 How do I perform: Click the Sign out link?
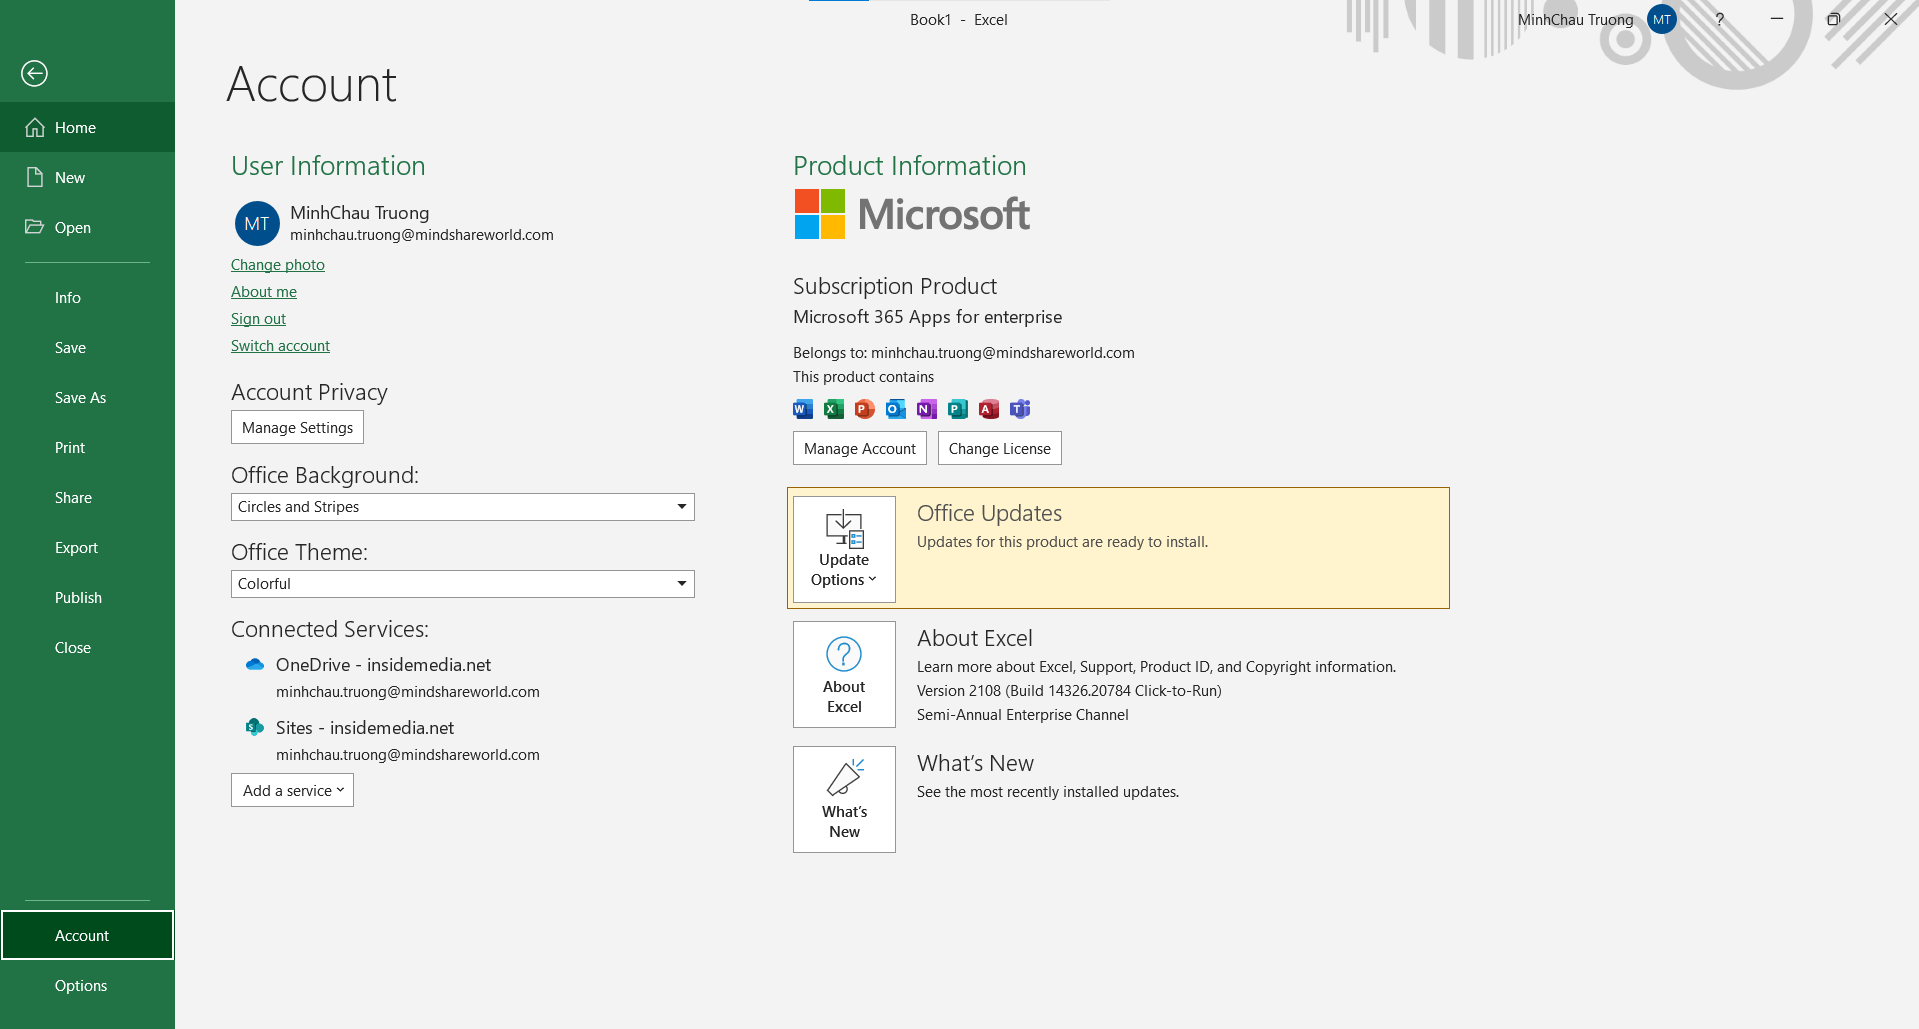tap(258, 318)
